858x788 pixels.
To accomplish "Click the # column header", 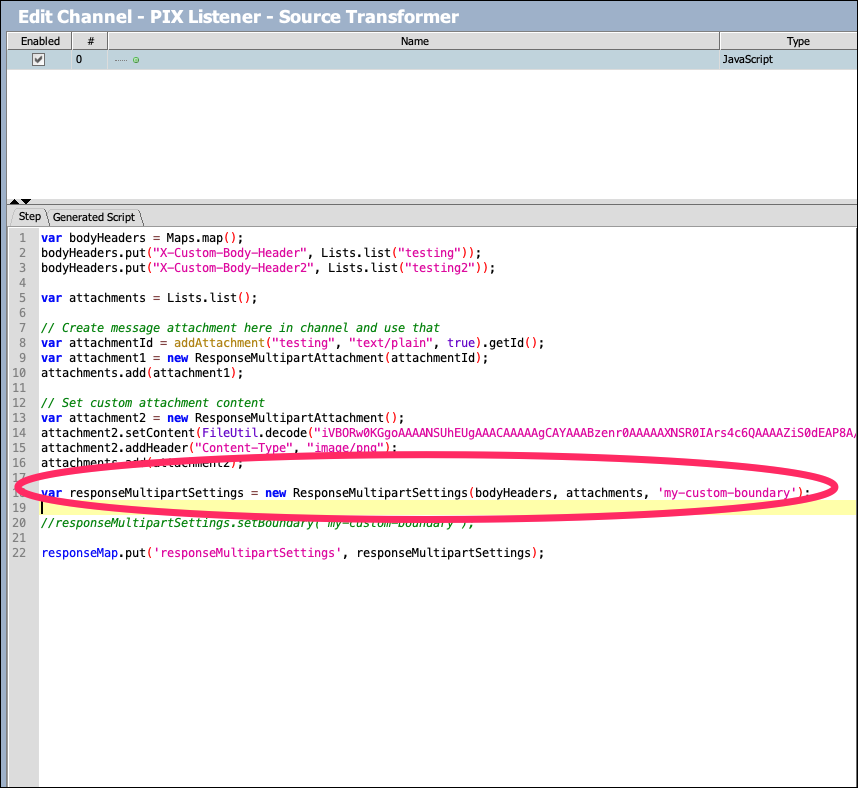I will pos(90,41).
